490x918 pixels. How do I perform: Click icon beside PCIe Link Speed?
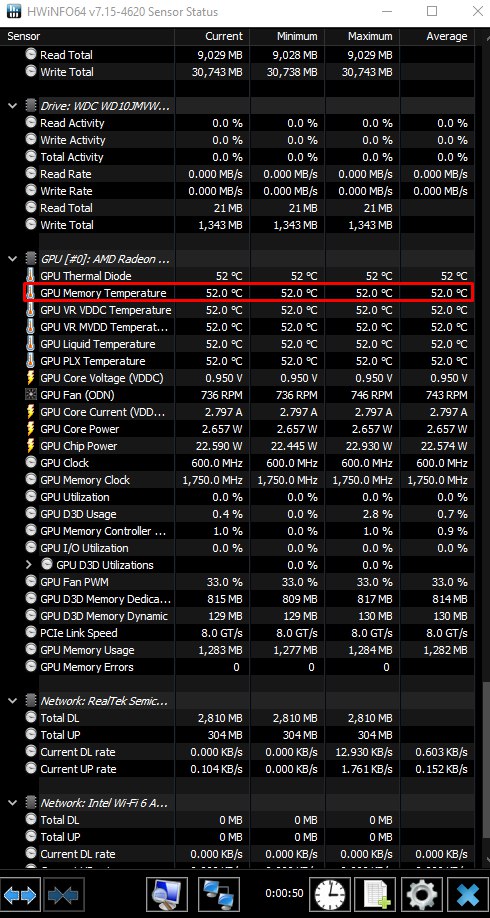pos(31,632)
